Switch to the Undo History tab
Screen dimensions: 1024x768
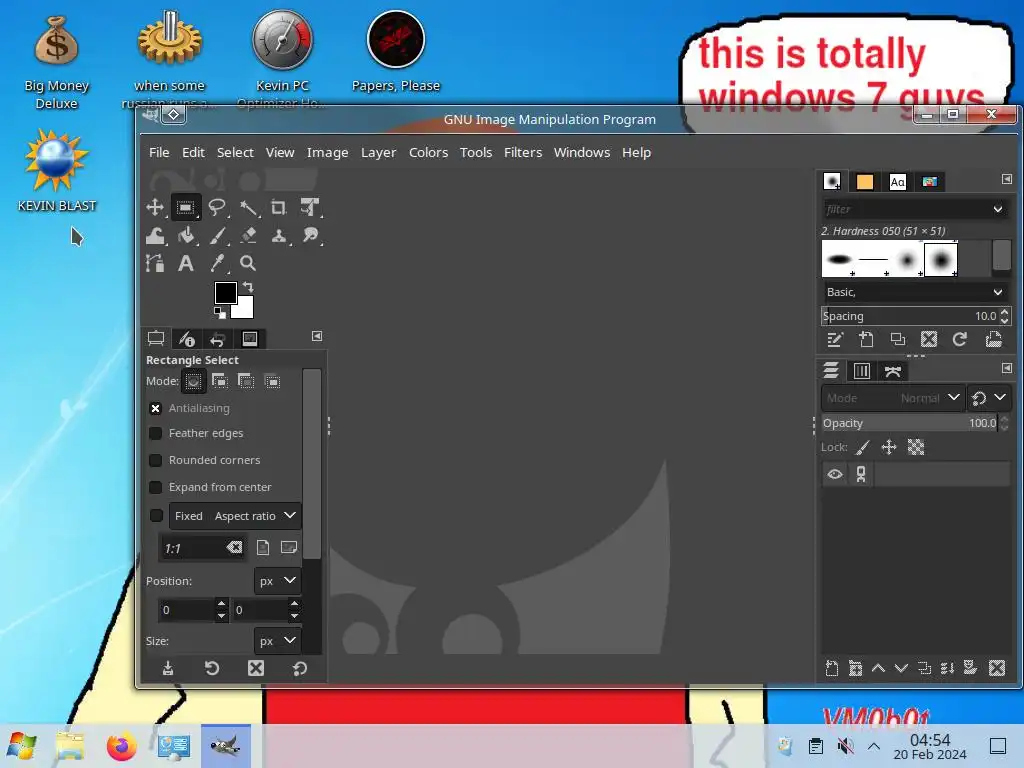click(x=217, y=338)
